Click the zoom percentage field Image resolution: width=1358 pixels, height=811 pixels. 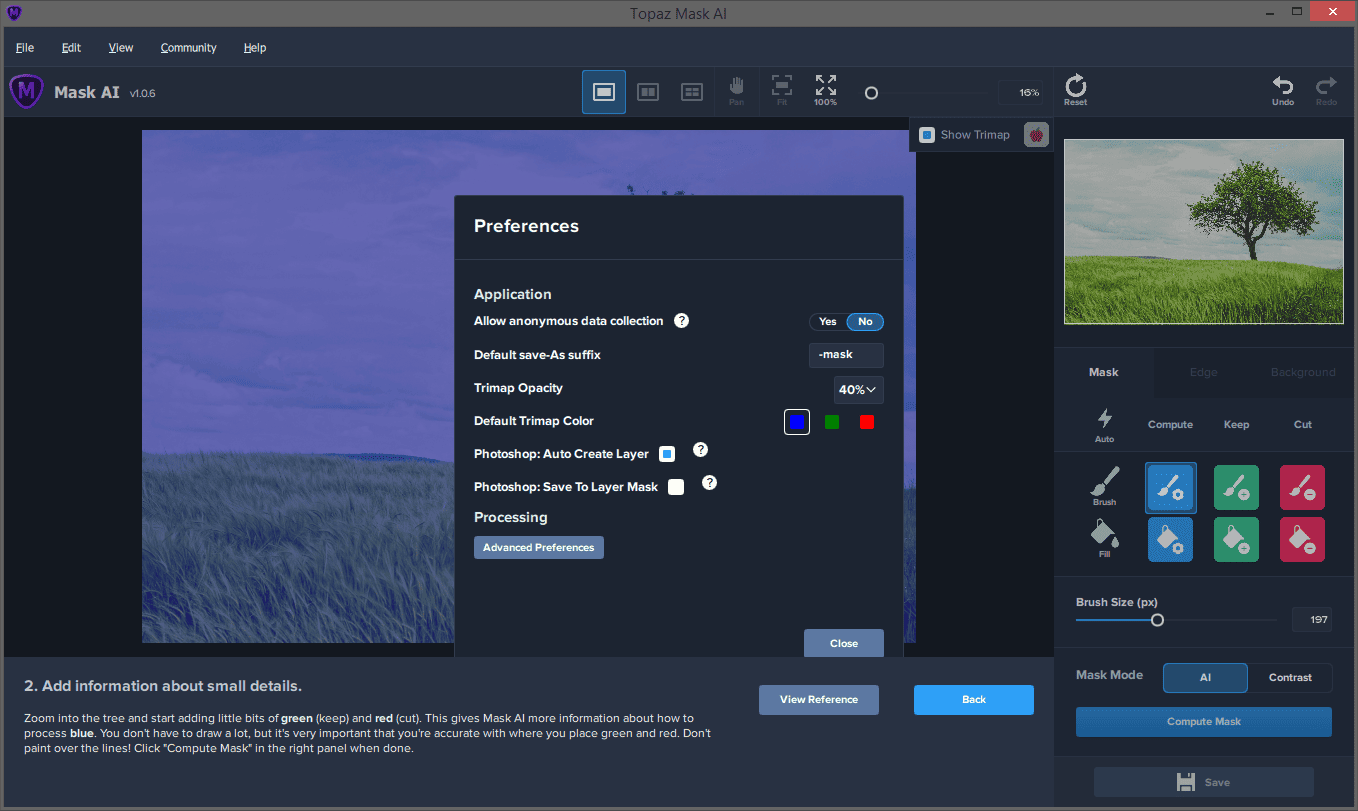tap(1020, 92)
